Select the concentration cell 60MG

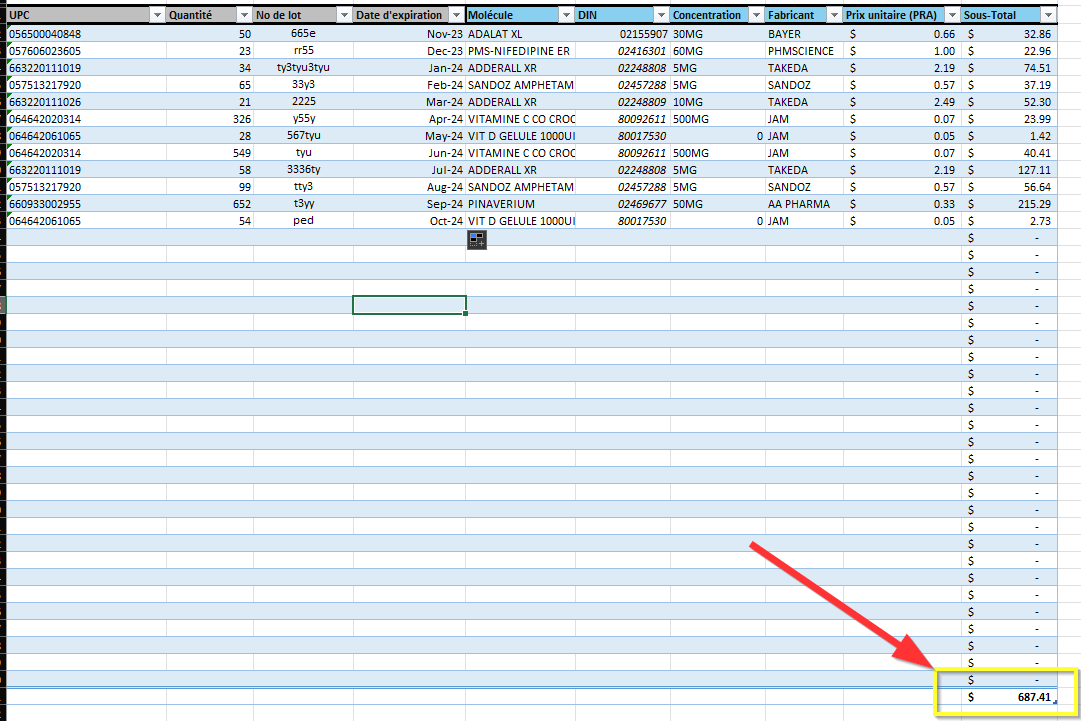(x=718, y=51)
